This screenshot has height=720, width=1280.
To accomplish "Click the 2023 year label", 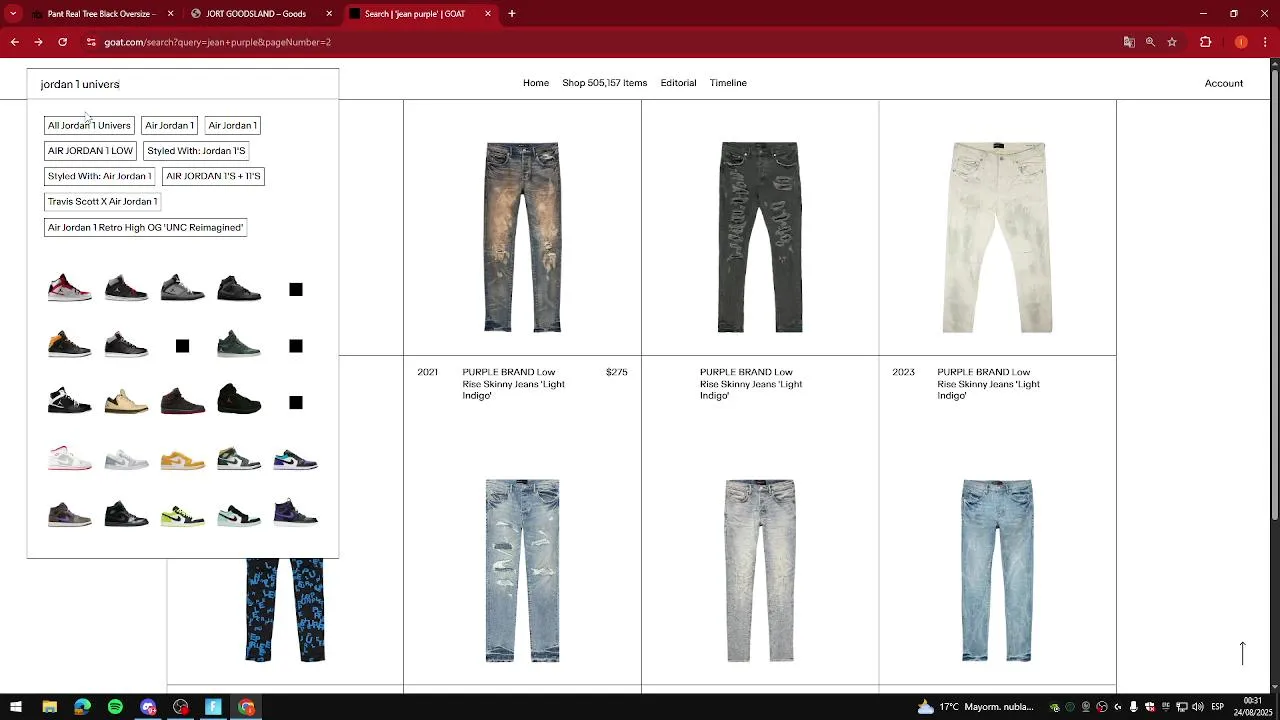I will point(904,372).
